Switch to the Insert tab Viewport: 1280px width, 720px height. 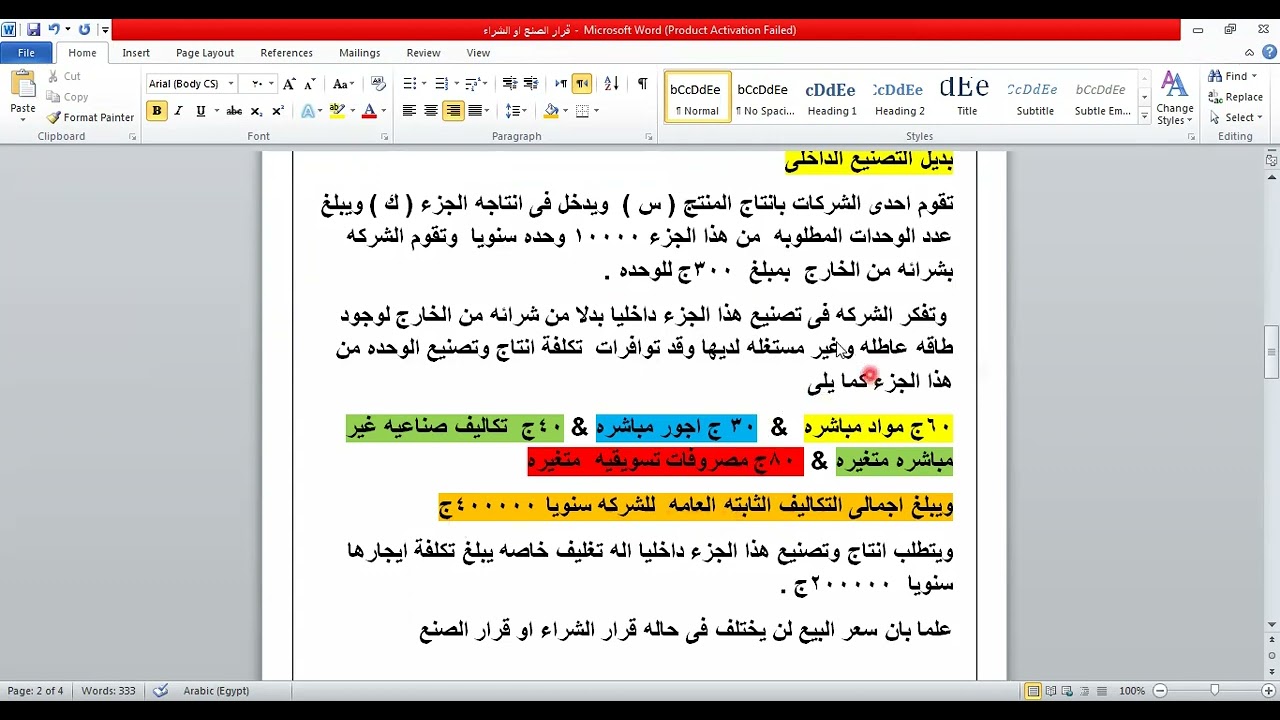136,53
